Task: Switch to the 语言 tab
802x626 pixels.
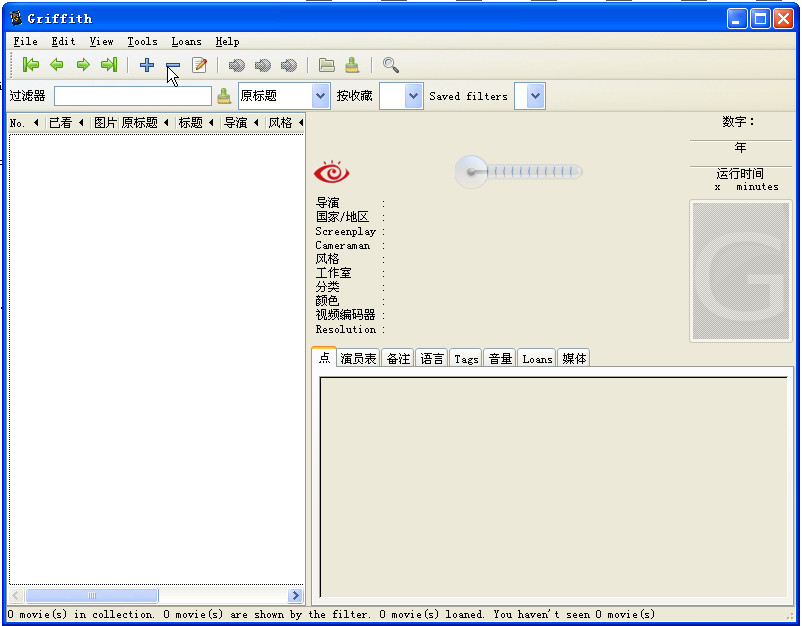Action: [x=432, y=359]
